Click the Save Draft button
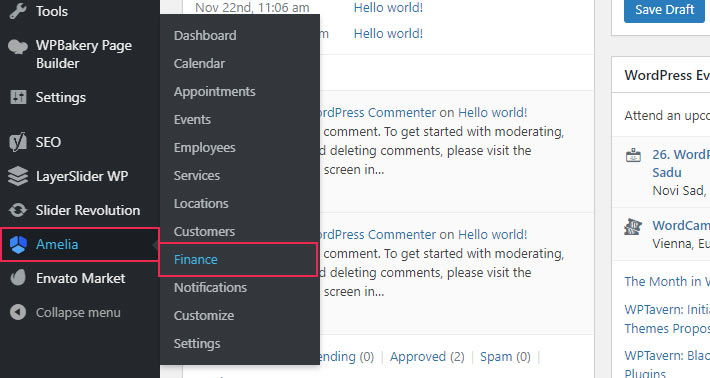 pos(664,10)
